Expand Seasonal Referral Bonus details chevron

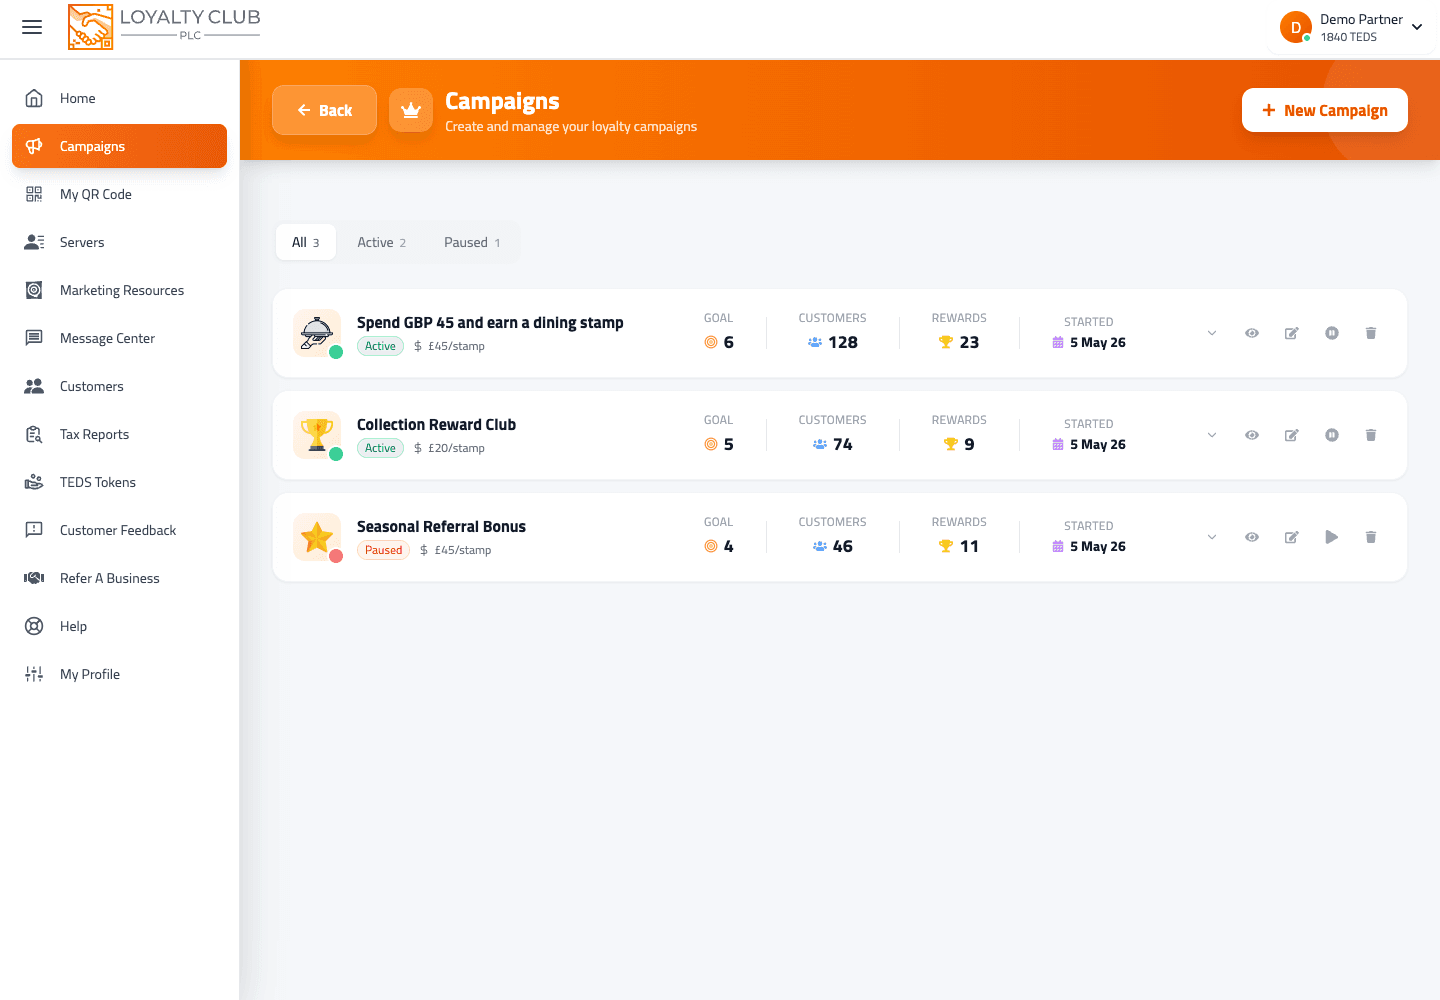1212,537
